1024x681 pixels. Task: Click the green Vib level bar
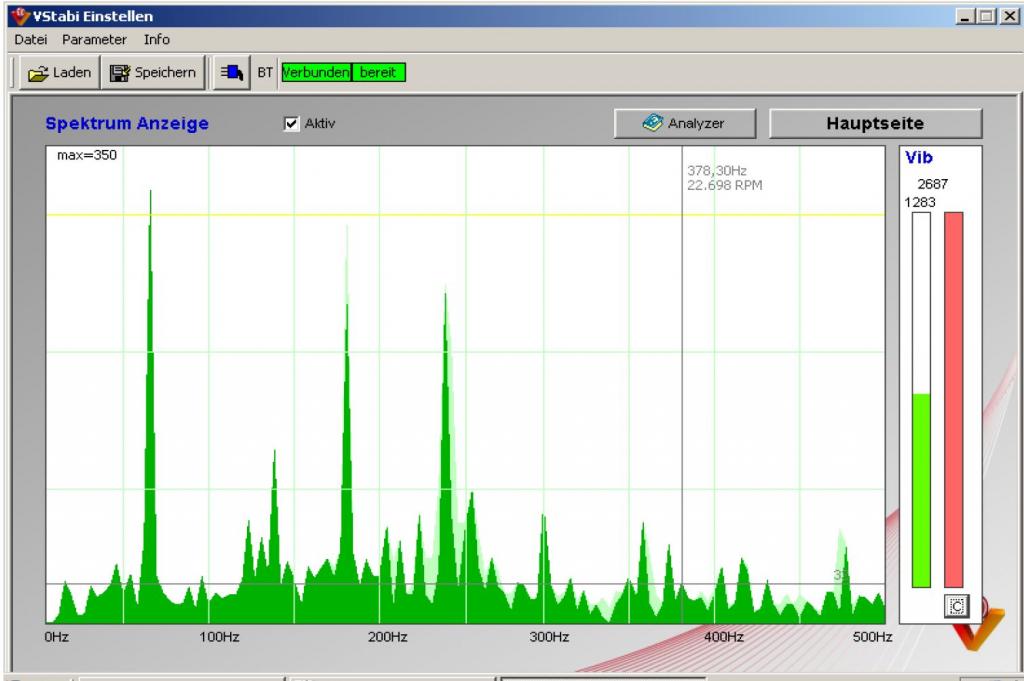(x=921, y=490)
